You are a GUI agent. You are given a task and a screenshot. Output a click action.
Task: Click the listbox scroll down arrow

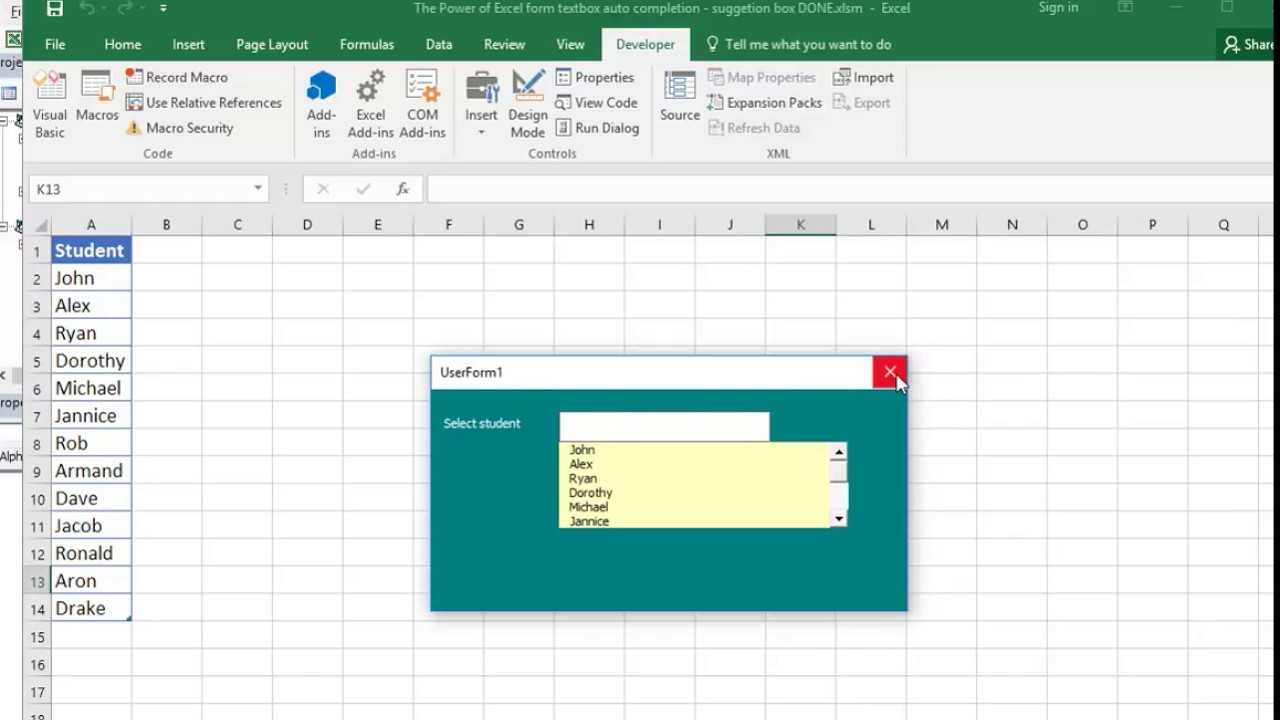click(x=838, y=518)
